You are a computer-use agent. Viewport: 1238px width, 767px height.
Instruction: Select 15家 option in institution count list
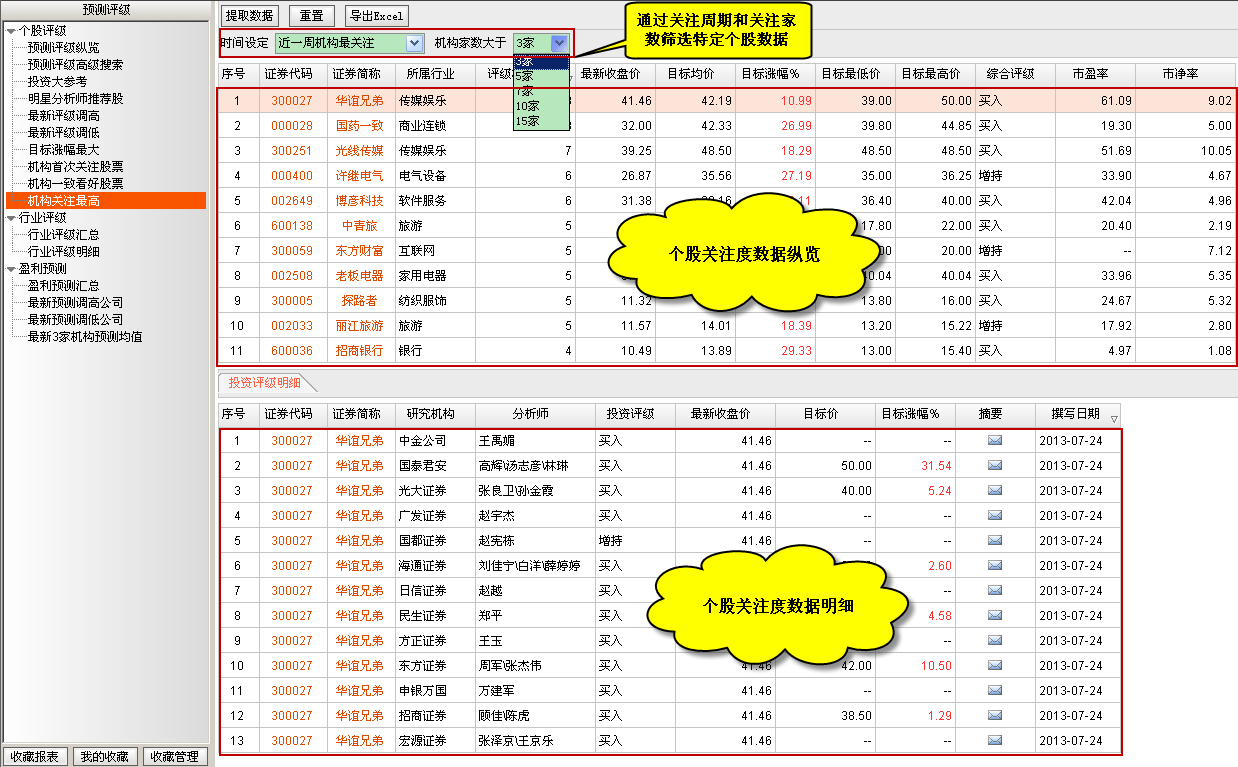pos(526,121)
